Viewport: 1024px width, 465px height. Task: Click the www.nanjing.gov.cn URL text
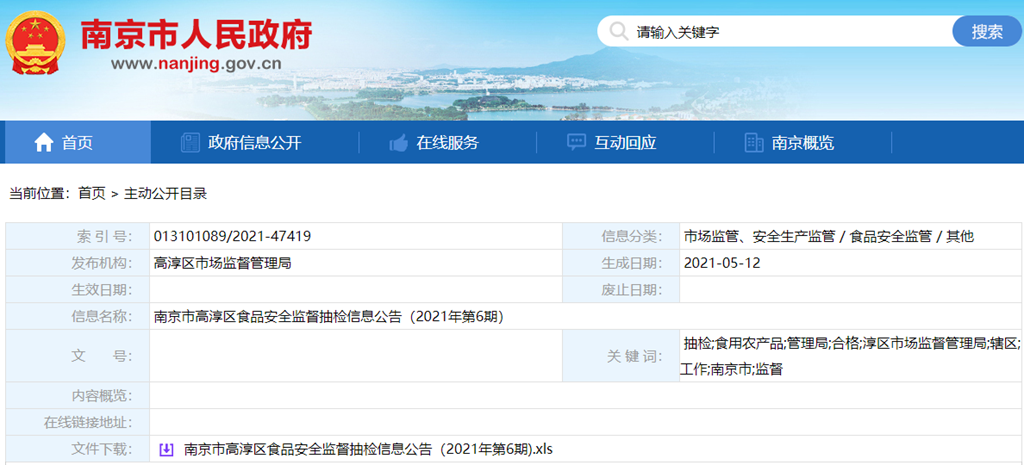coord(196,64)
